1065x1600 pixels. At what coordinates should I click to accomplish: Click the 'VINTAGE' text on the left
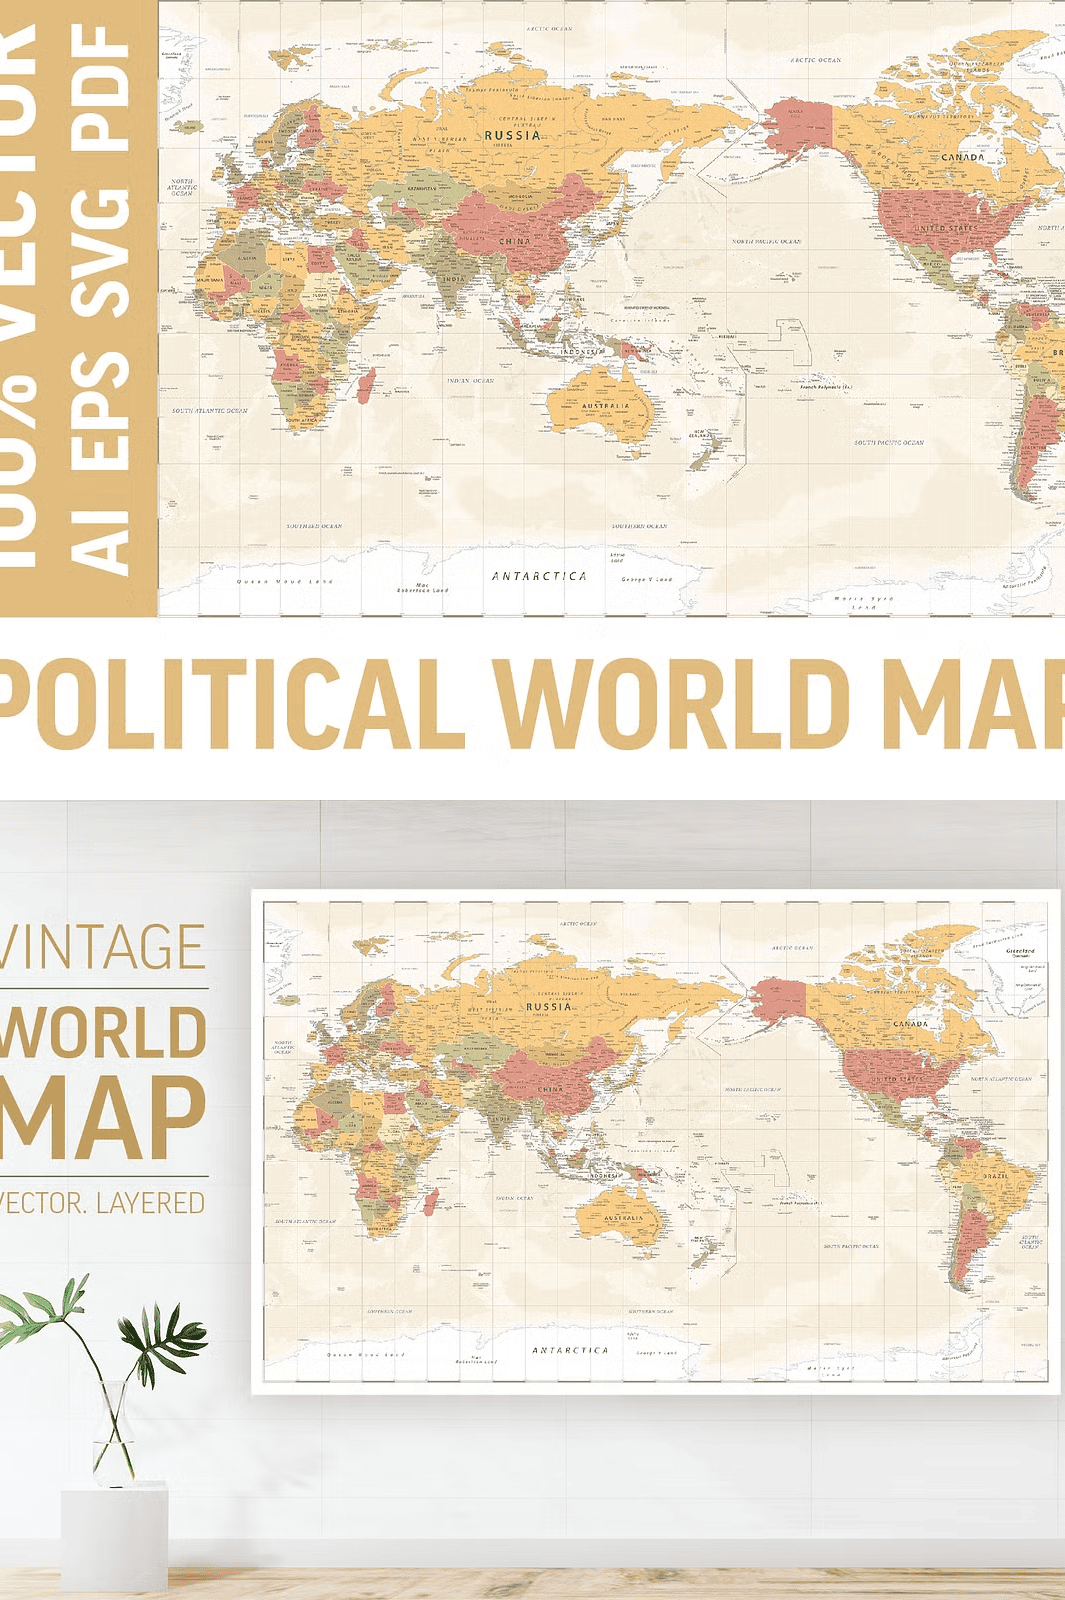click(102, 948)
